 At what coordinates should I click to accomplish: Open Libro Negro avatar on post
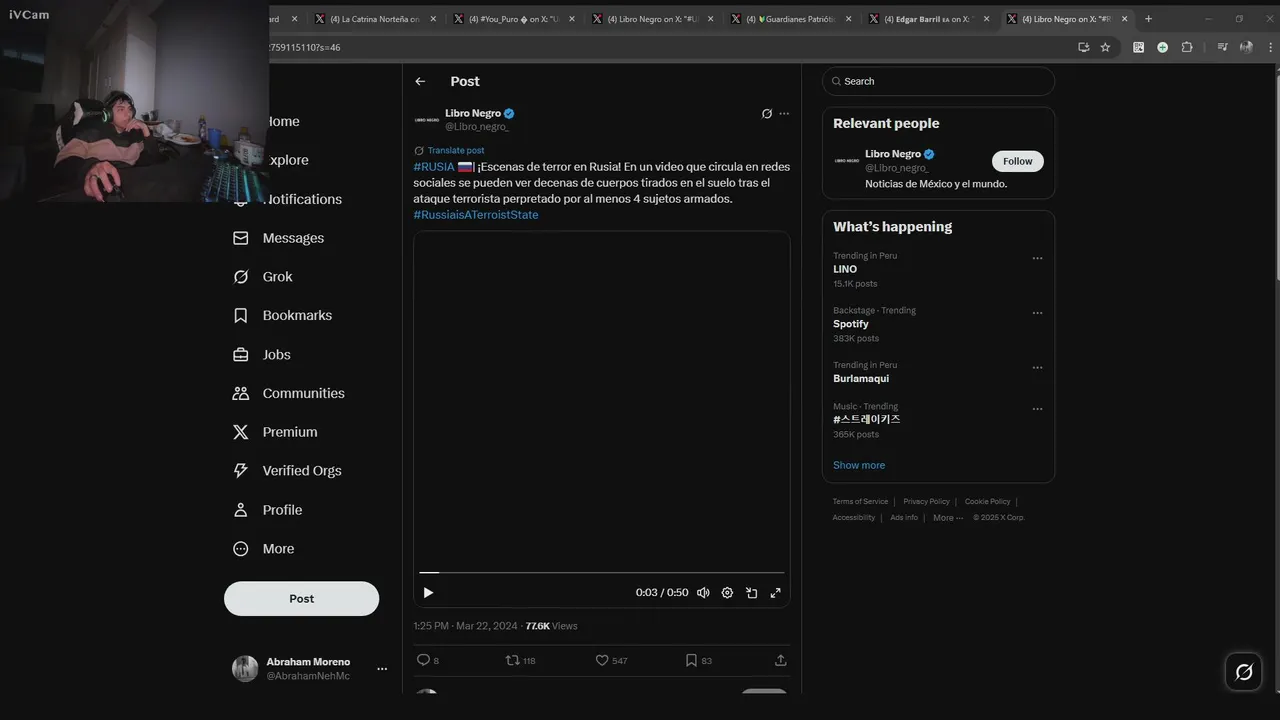click(427, 120)
